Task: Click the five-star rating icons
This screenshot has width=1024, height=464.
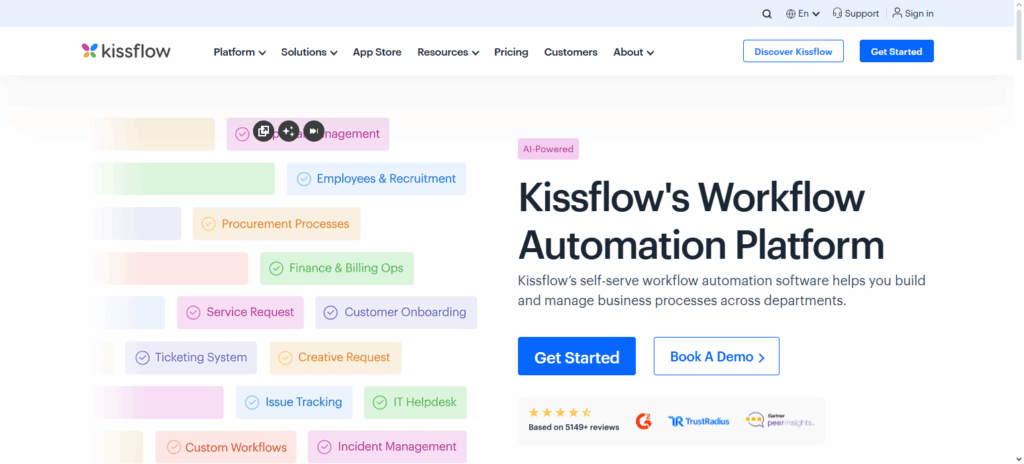Action: (560, 412)
